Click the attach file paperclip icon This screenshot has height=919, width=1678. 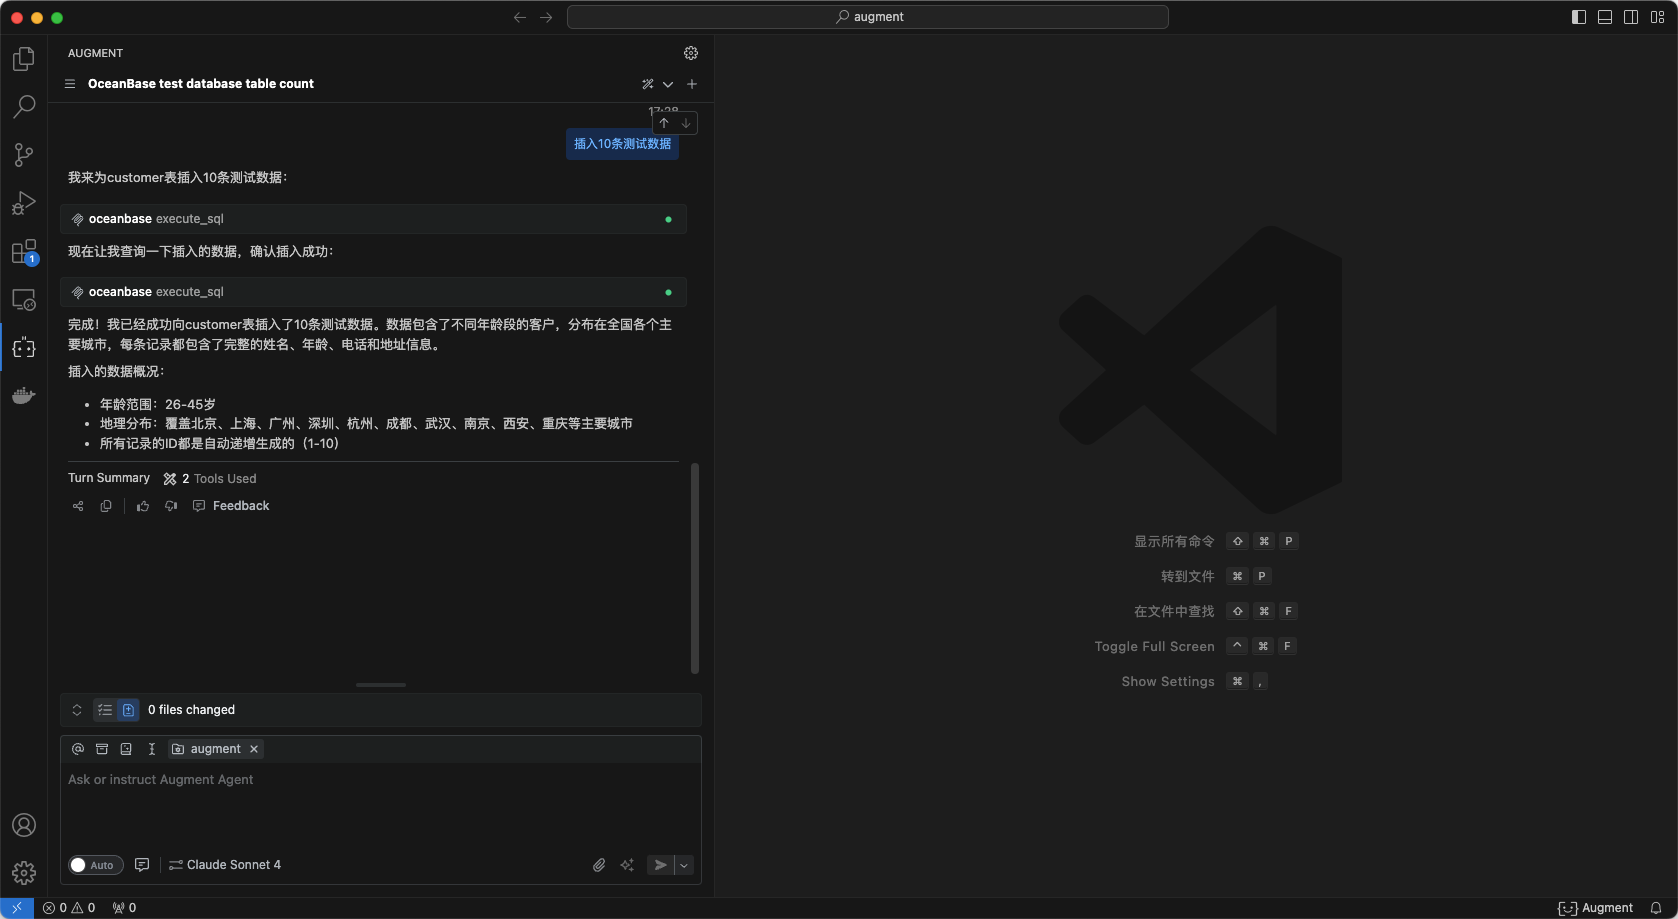pyautogui.click(x=599, y=865)
